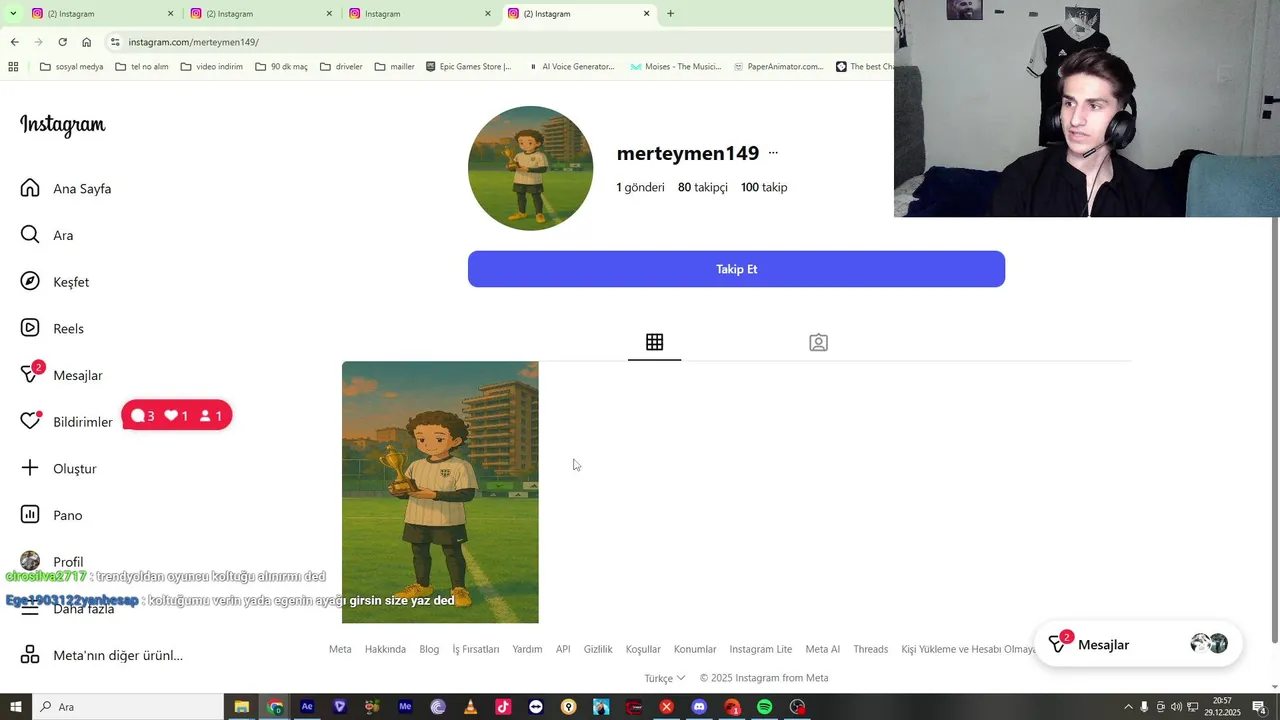Open the Epic Games Store bookmark
The height and width of the screenshot is (720, 1280).
(x=468, y=67)
